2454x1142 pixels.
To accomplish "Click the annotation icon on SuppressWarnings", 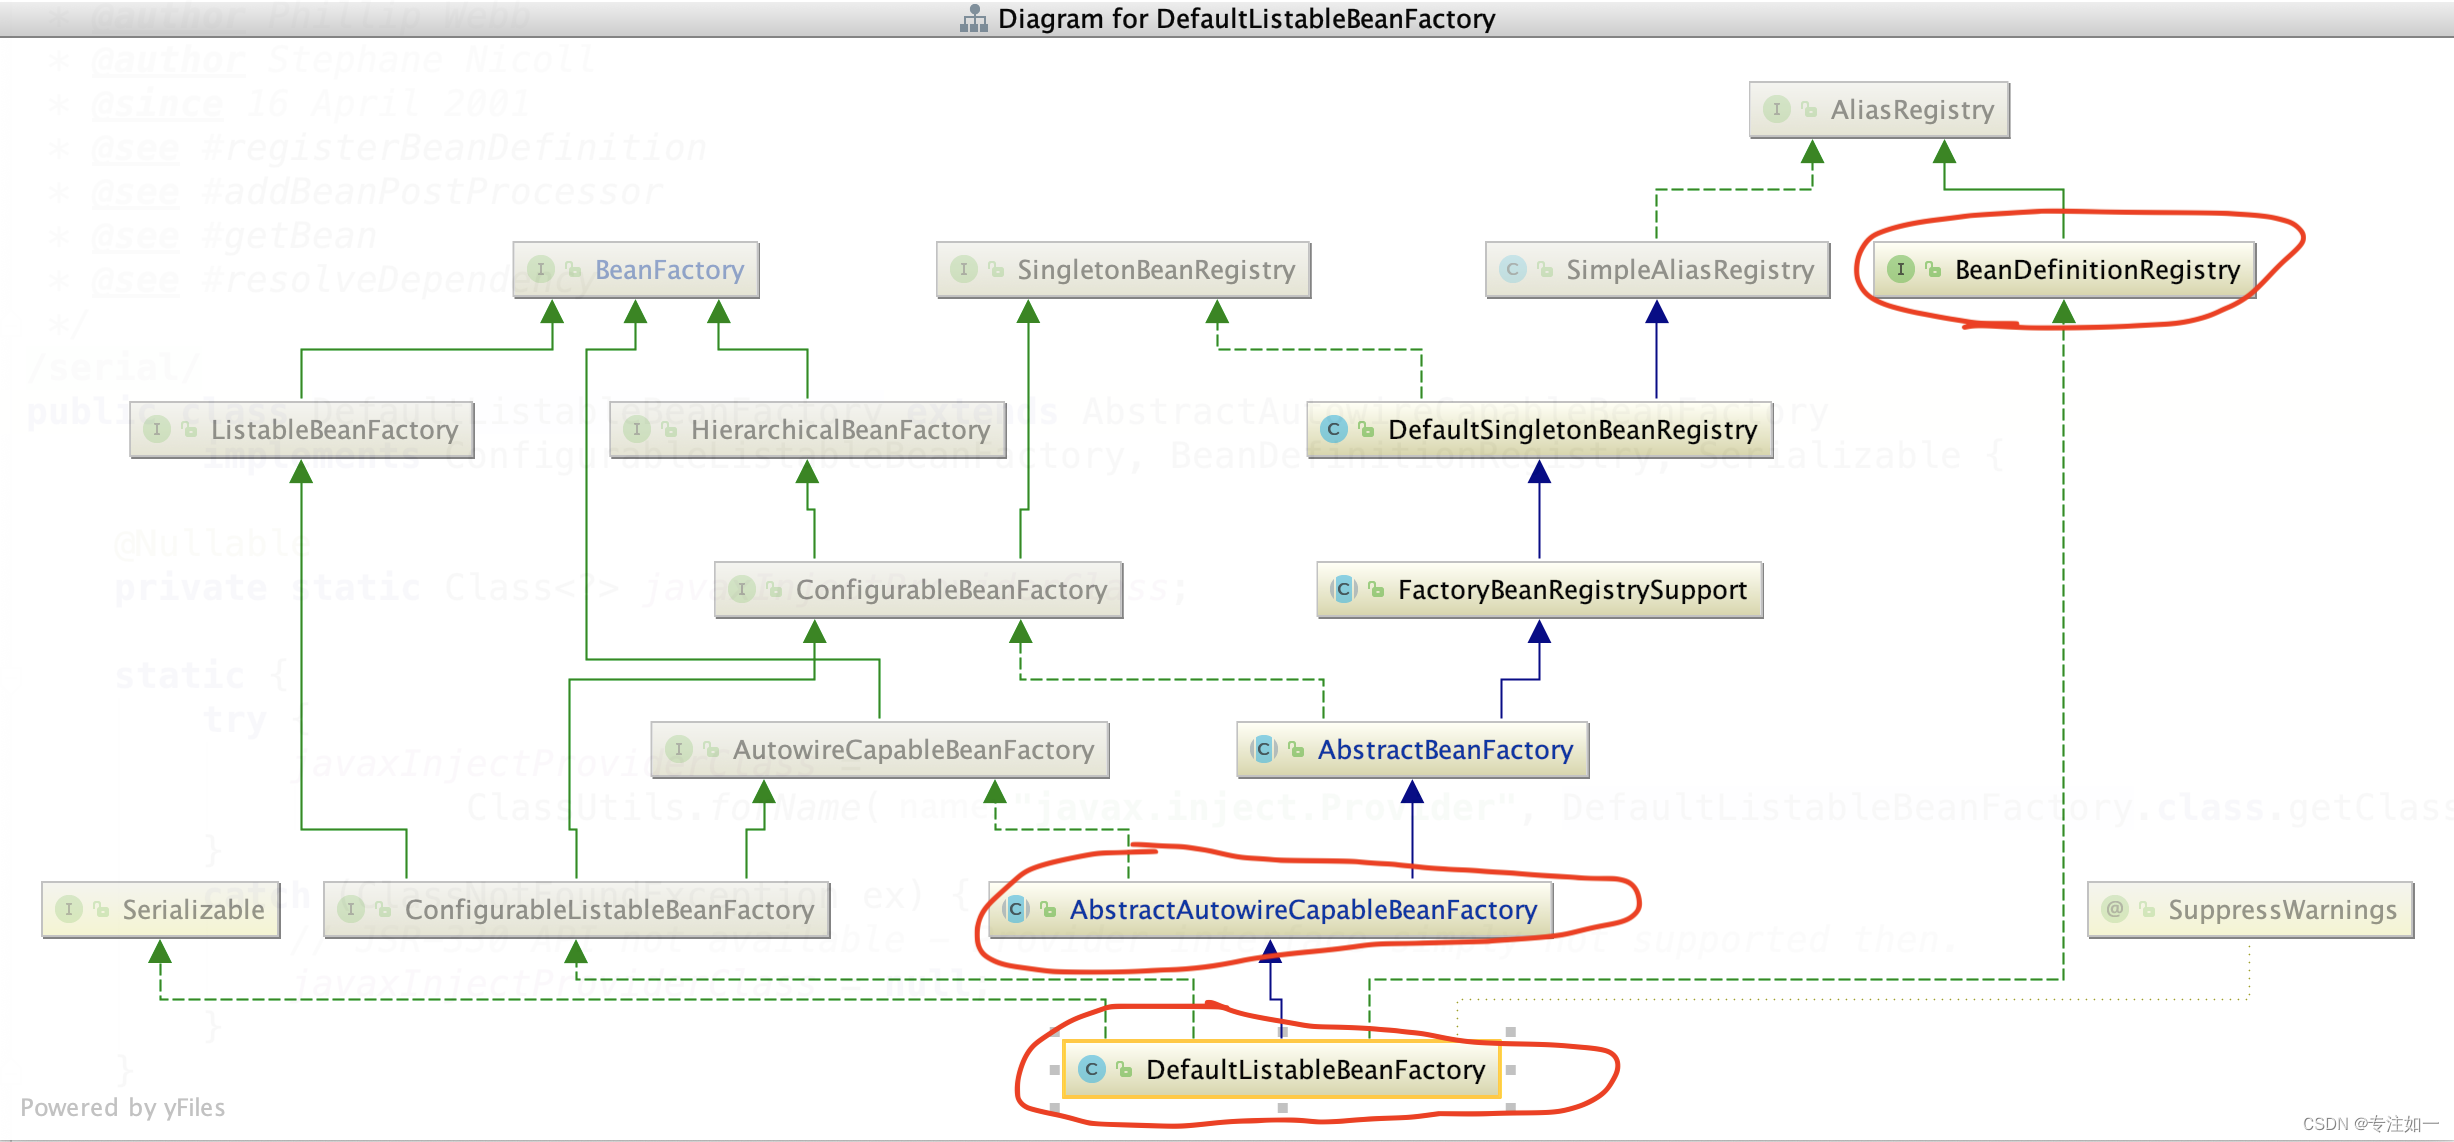I will click(2115, 910).
